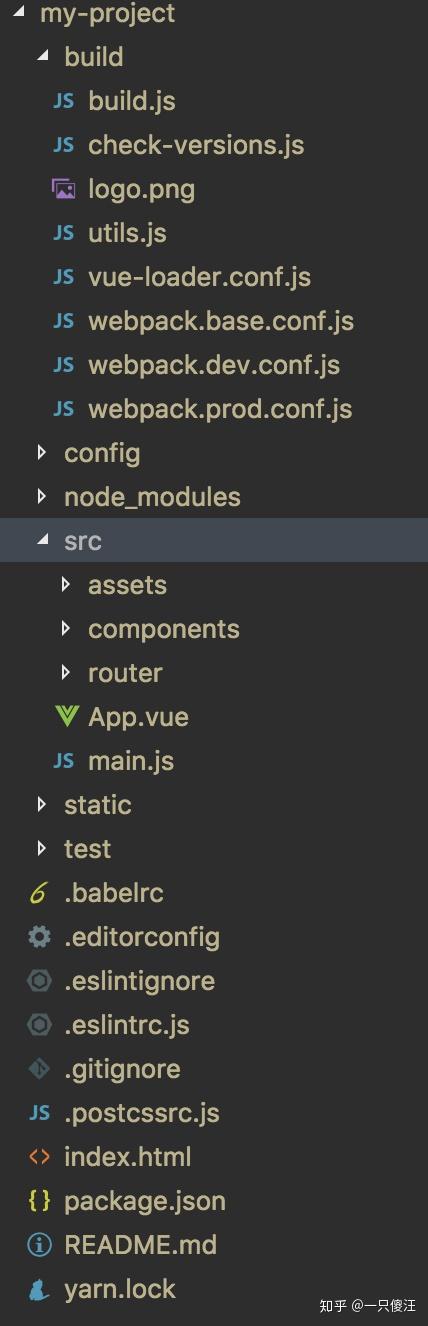This screenshot has width=428, height=1326.
Task: Click the gear icon beside .editorconfig
Action: [x=39, y=936]
